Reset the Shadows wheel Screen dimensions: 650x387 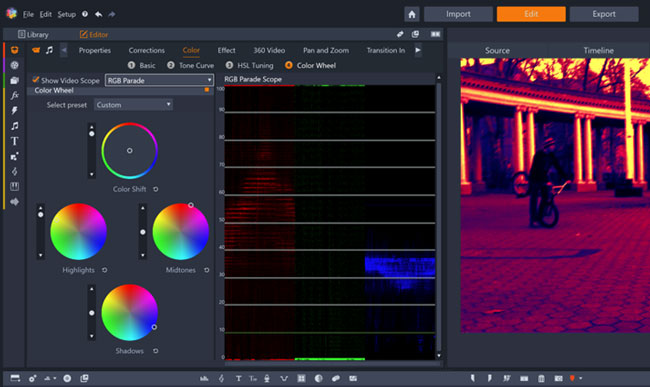(x=155, y=351)
